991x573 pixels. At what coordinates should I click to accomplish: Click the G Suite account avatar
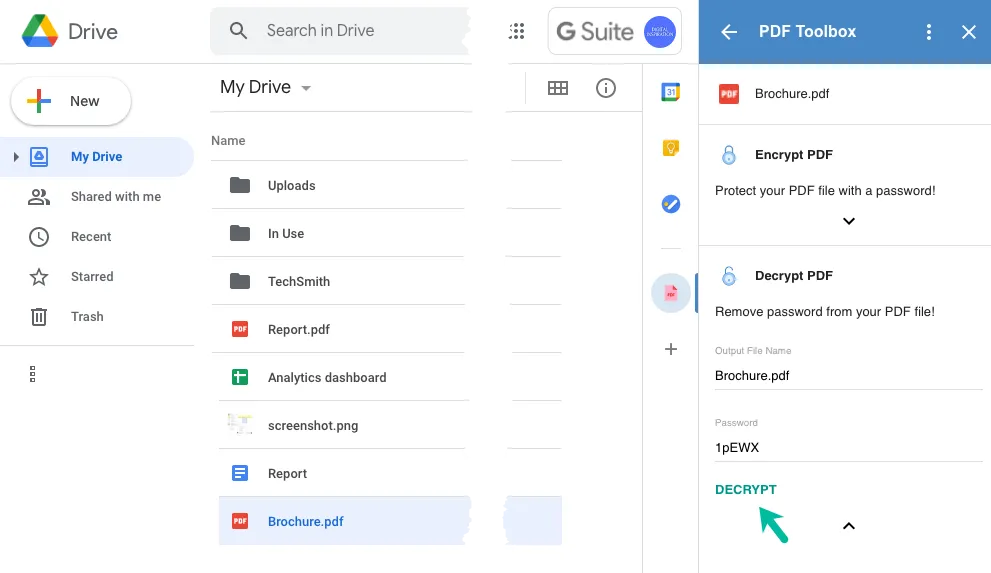[659, 32]
